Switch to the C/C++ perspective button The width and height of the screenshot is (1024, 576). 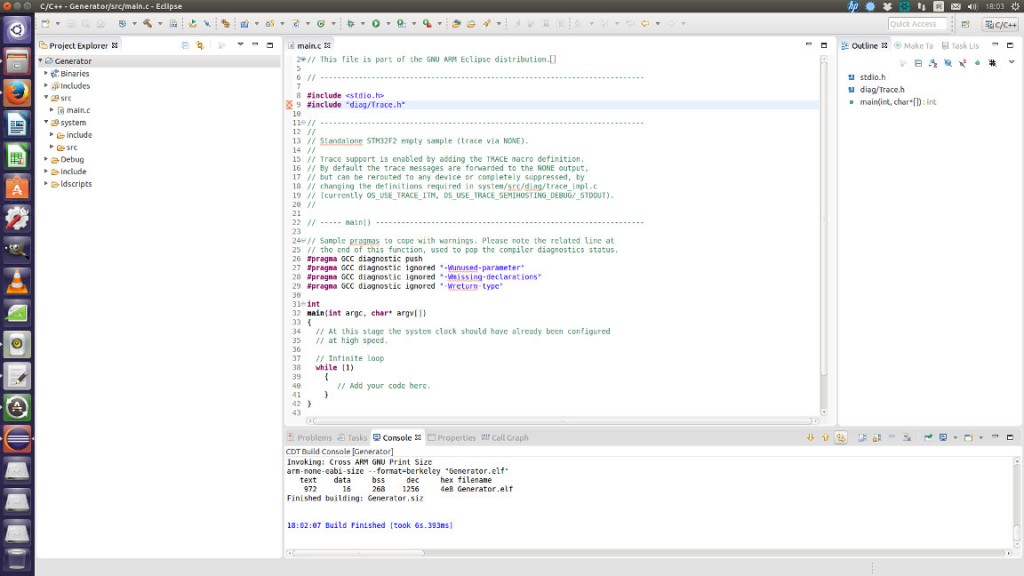point(1000,24)
